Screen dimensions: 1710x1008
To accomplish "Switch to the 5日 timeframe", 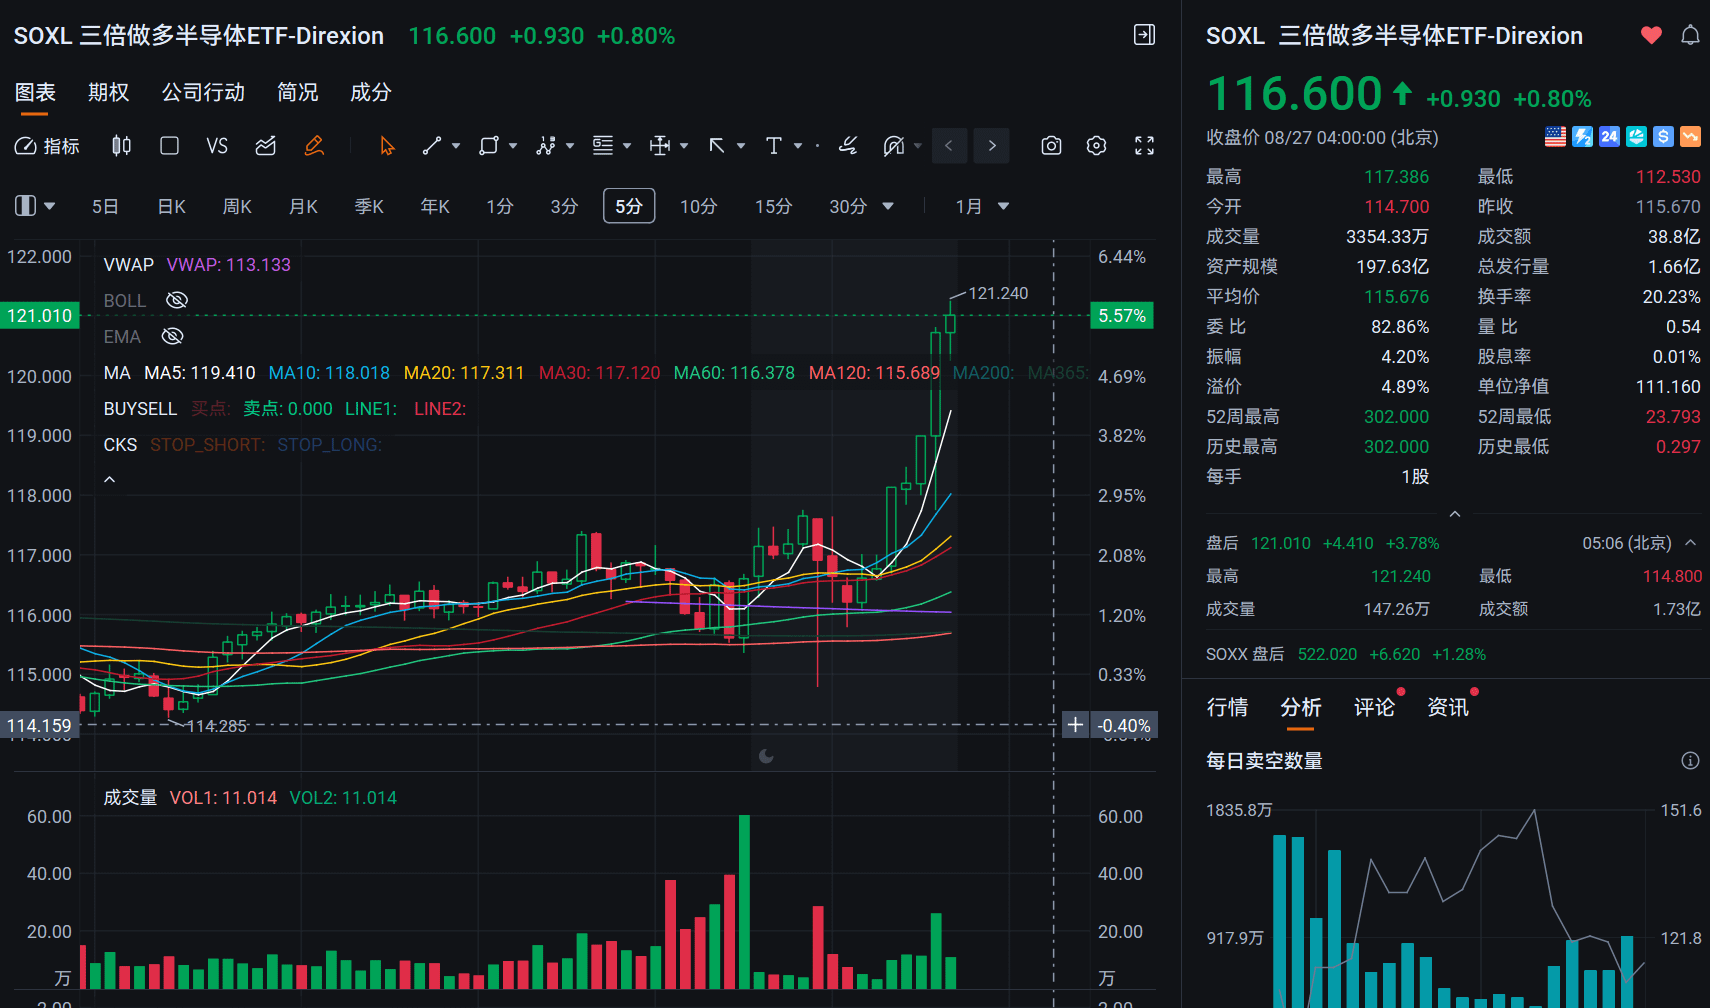I will click(x=105, y=207).
